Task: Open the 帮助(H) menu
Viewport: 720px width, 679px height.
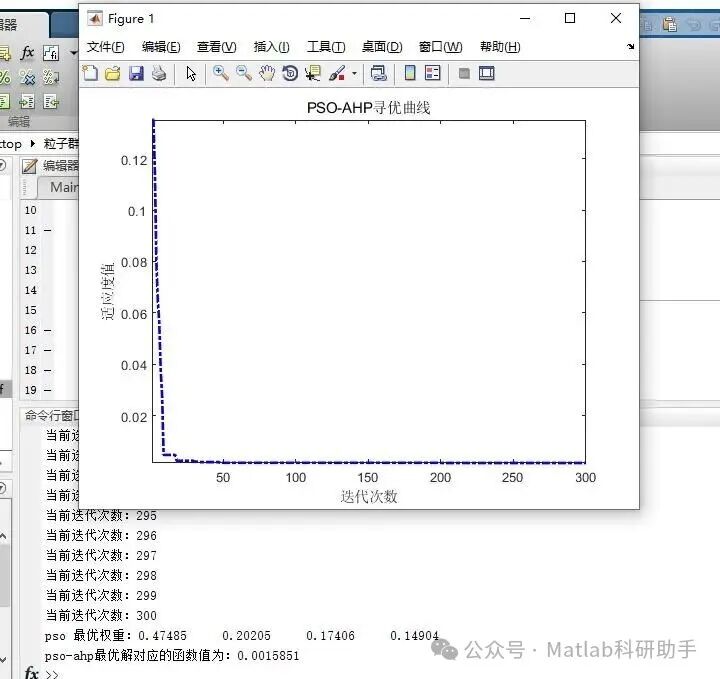Action: coord(501,47)
